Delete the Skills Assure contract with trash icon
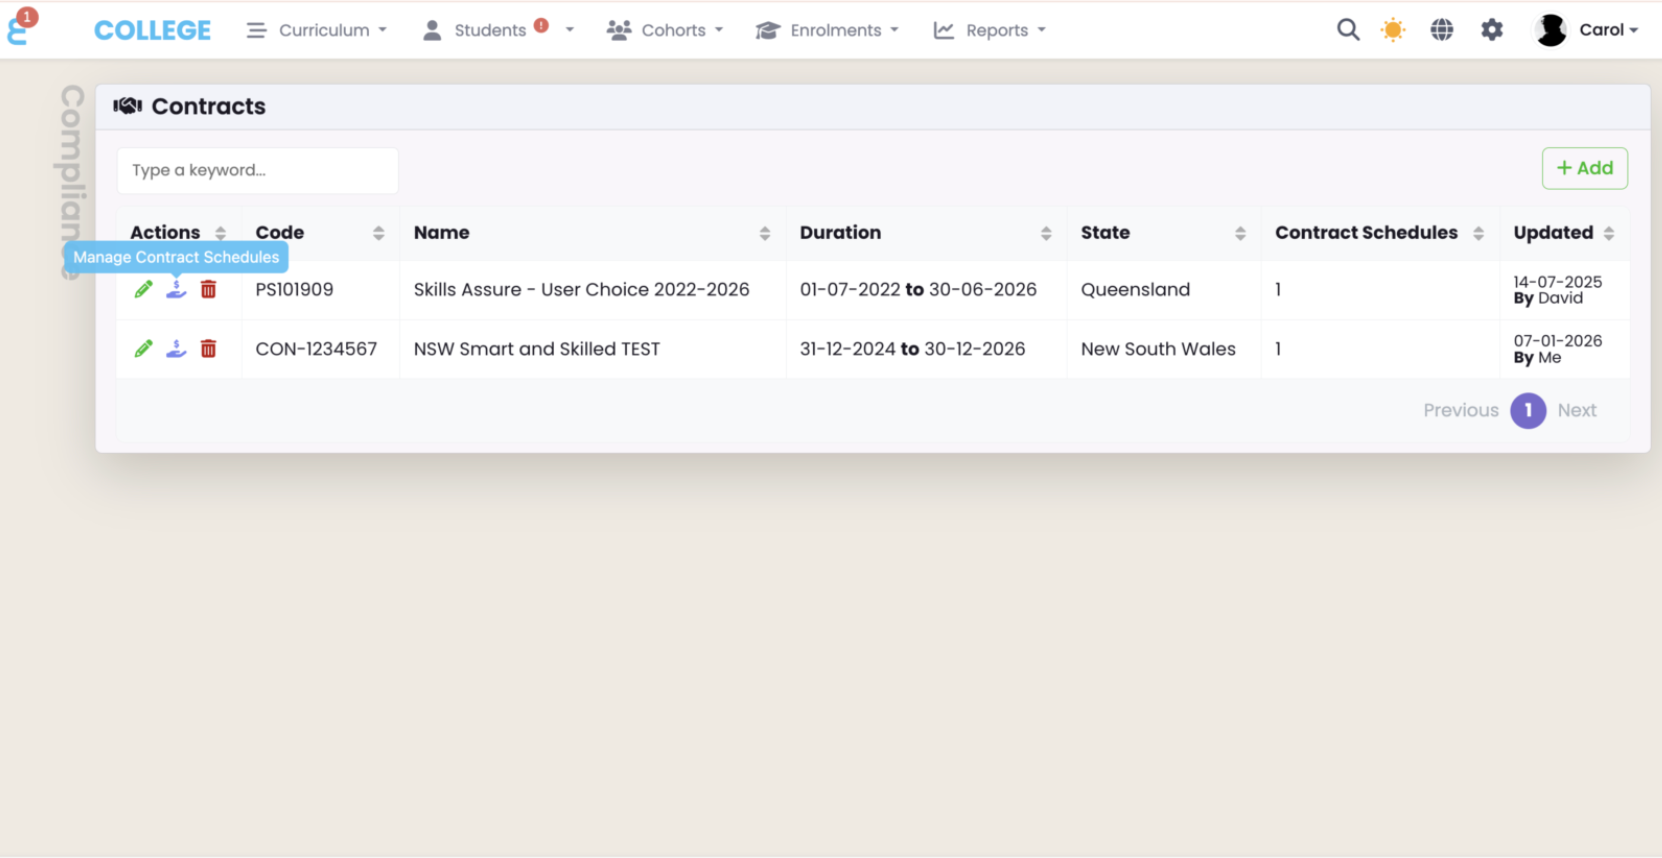This screenshot has height=858, width=1662. (208, 290)
